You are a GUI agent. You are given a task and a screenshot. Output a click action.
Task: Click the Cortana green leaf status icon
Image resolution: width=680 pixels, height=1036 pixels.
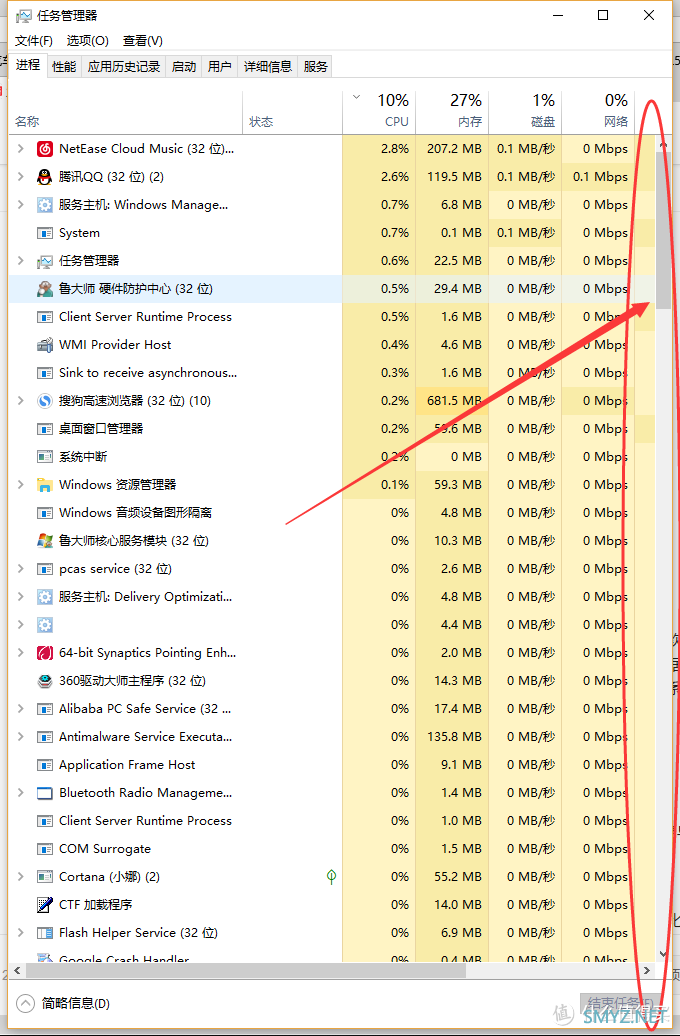[x=331, y=877]
